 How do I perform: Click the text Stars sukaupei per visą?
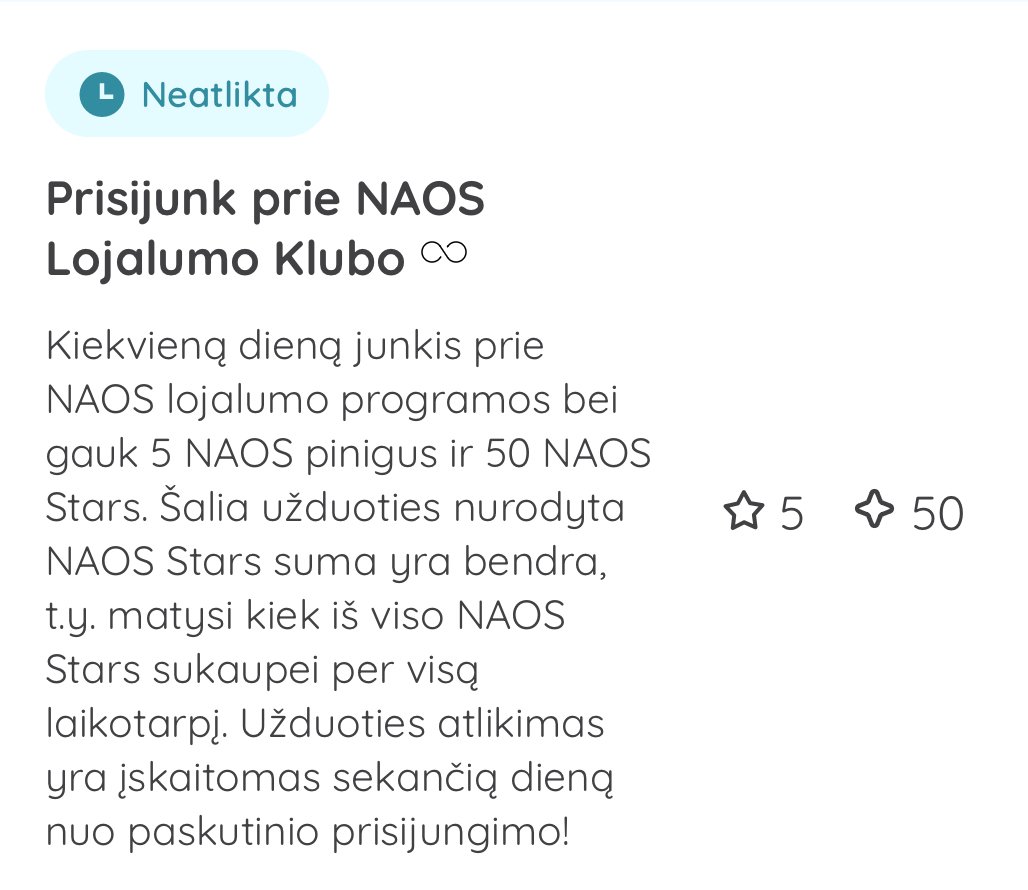(262, 670)
